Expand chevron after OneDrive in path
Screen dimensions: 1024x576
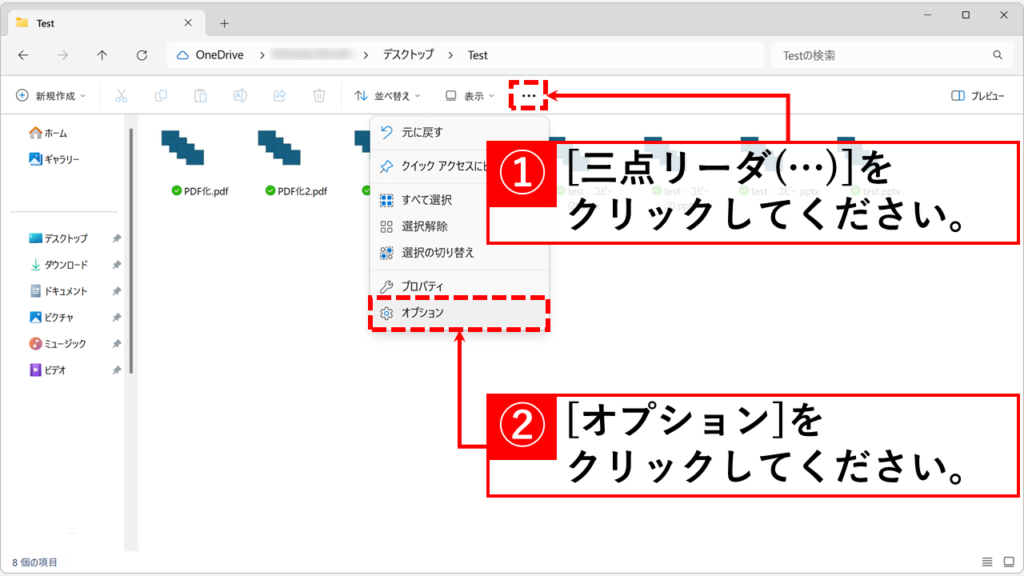(262, 56)
